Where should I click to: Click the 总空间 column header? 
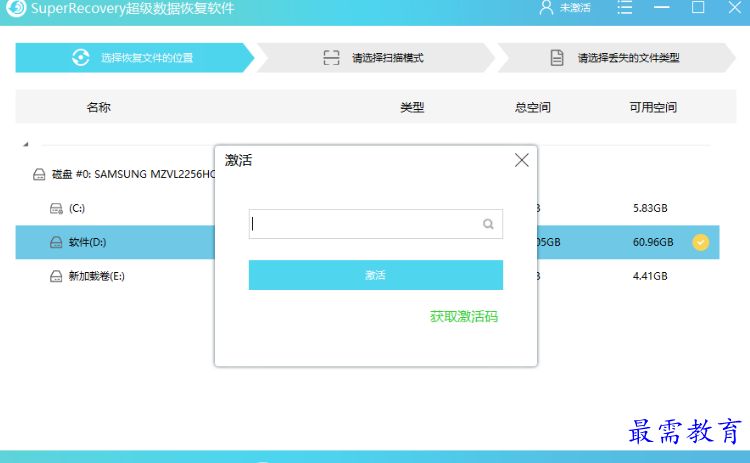[x=532, y=107]
